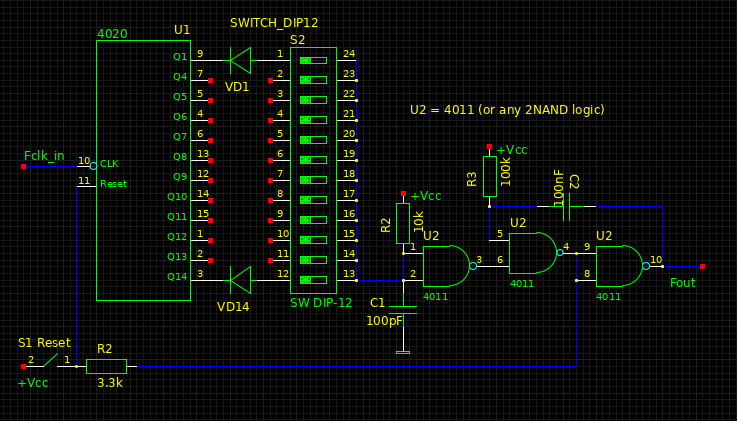This screenshot has width=737, height=421.
Task: Toggle DIP switch position 1 on S2
Action: (x=313, y=60)
